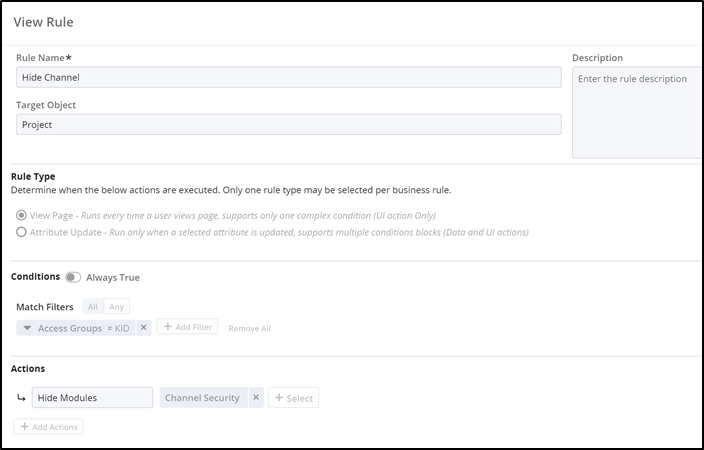Click the KID value in filter chip

click(122, 328)
